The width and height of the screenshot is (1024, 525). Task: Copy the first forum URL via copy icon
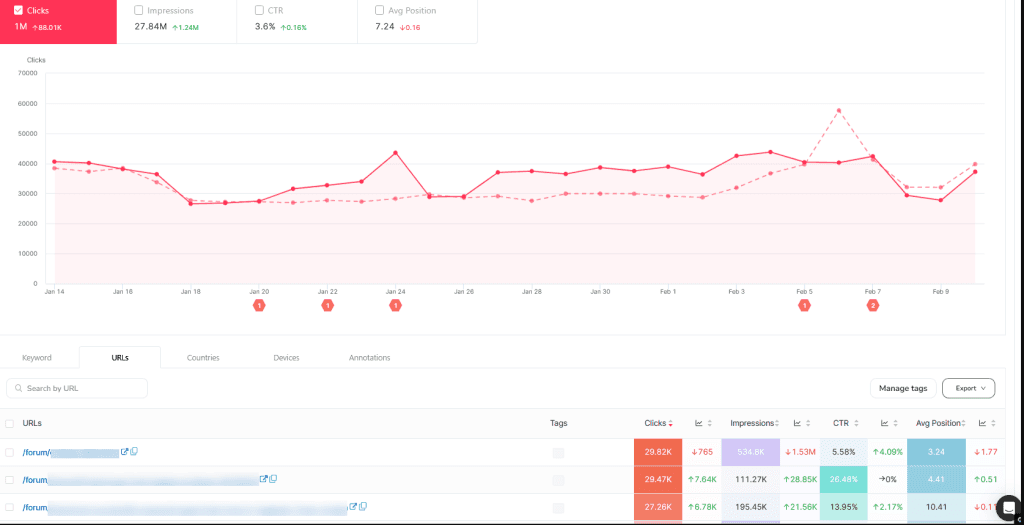tap(134, 451)
